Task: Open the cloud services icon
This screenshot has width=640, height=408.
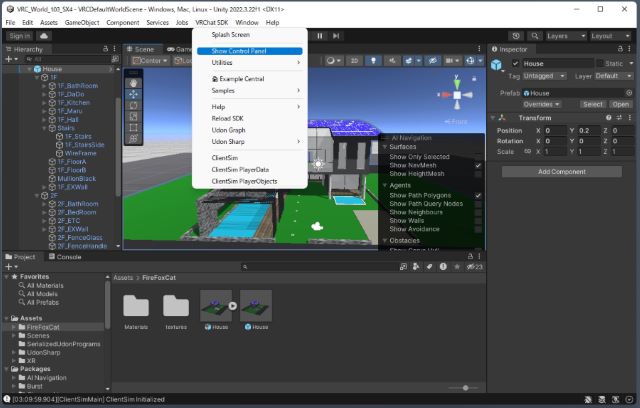Action: [x=44, y=36]
